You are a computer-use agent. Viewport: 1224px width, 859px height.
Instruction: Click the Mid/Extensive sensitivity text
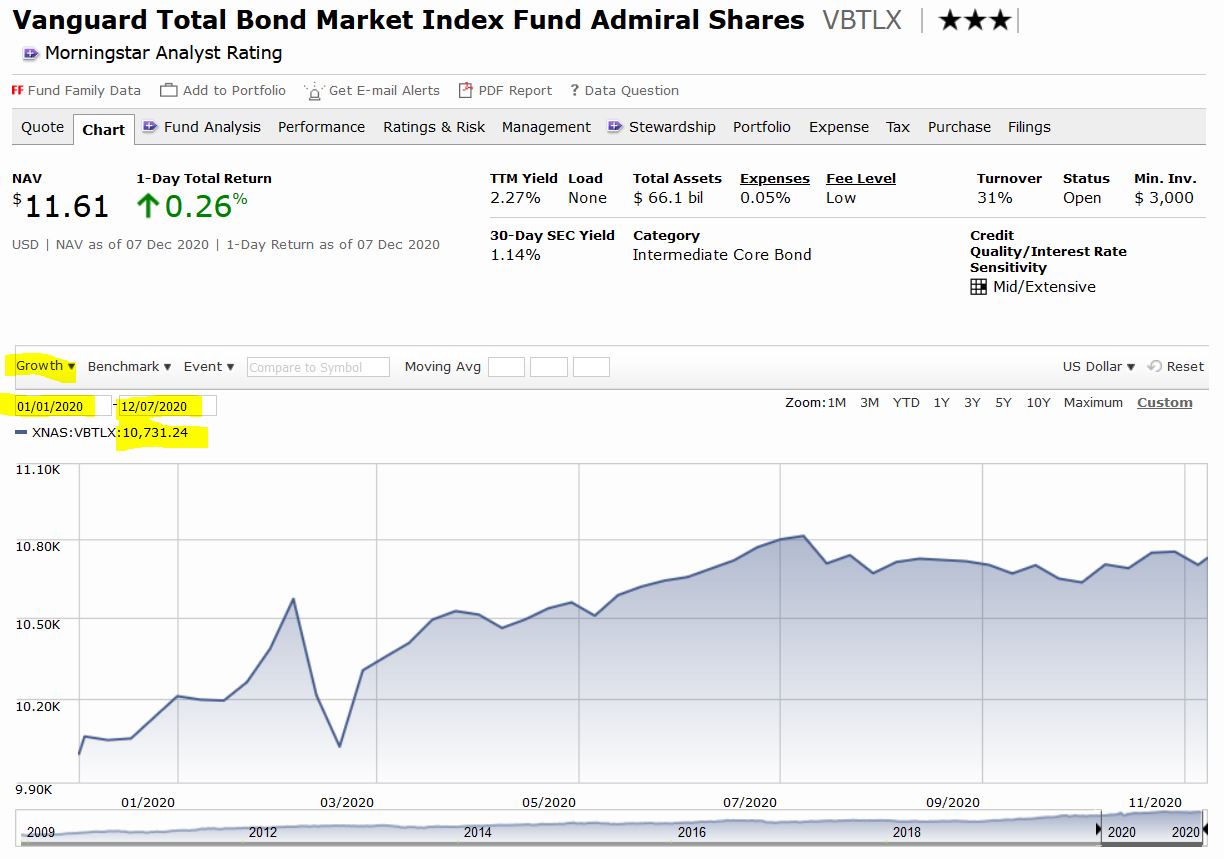point(1044,287)
